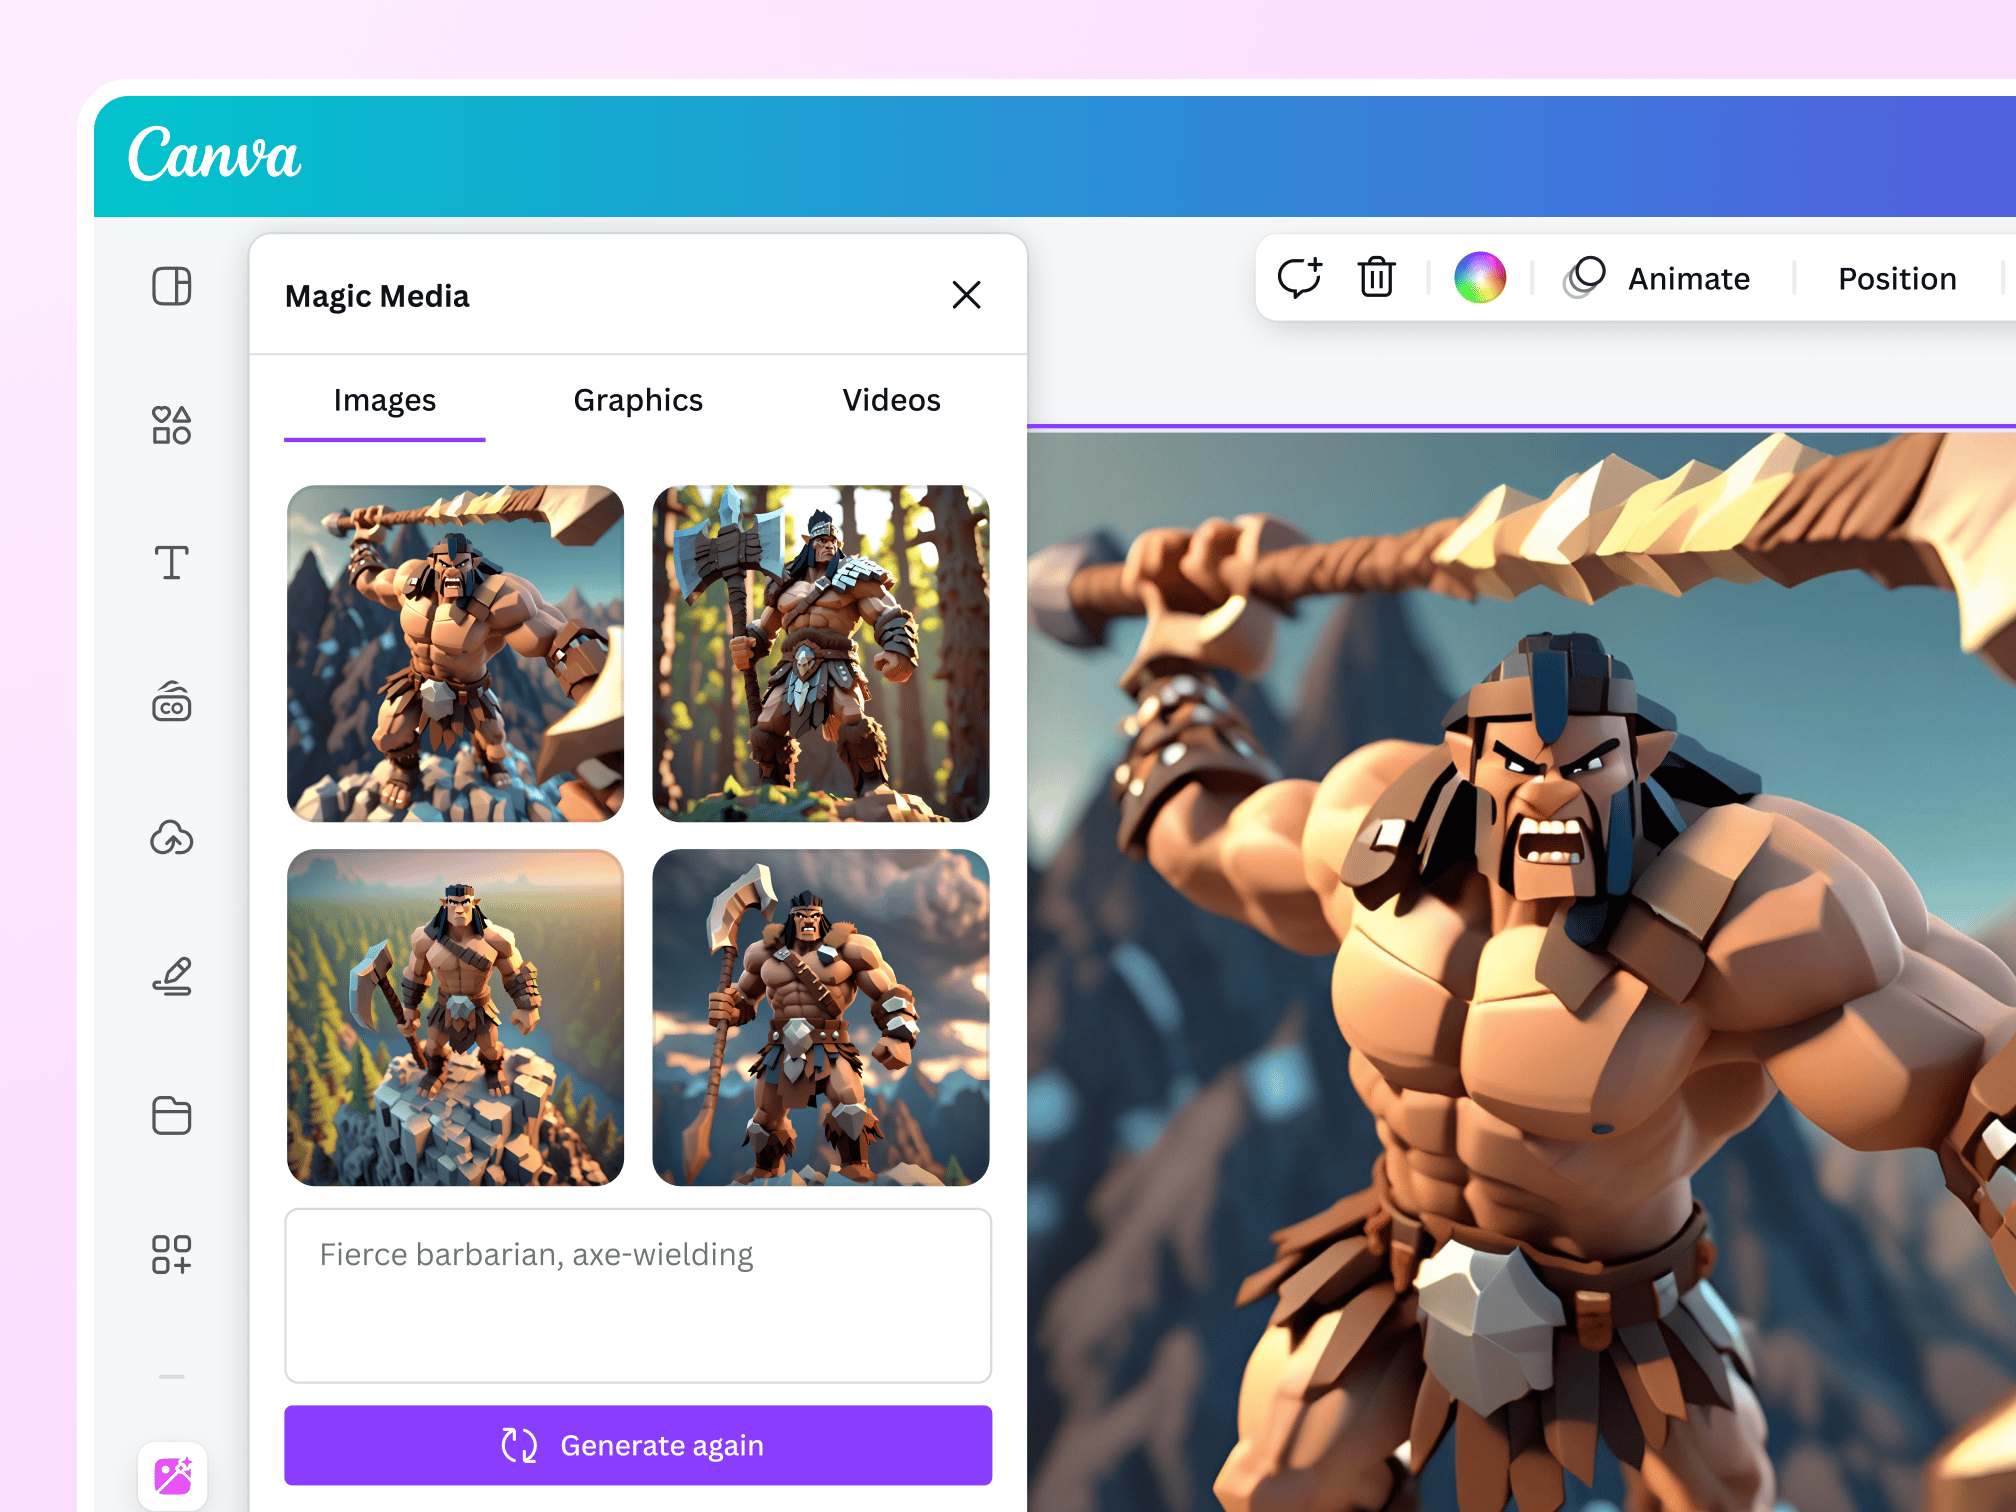2016x1512 pixels.
Task: Open the Apps panel
Action: coord(171,1254)
